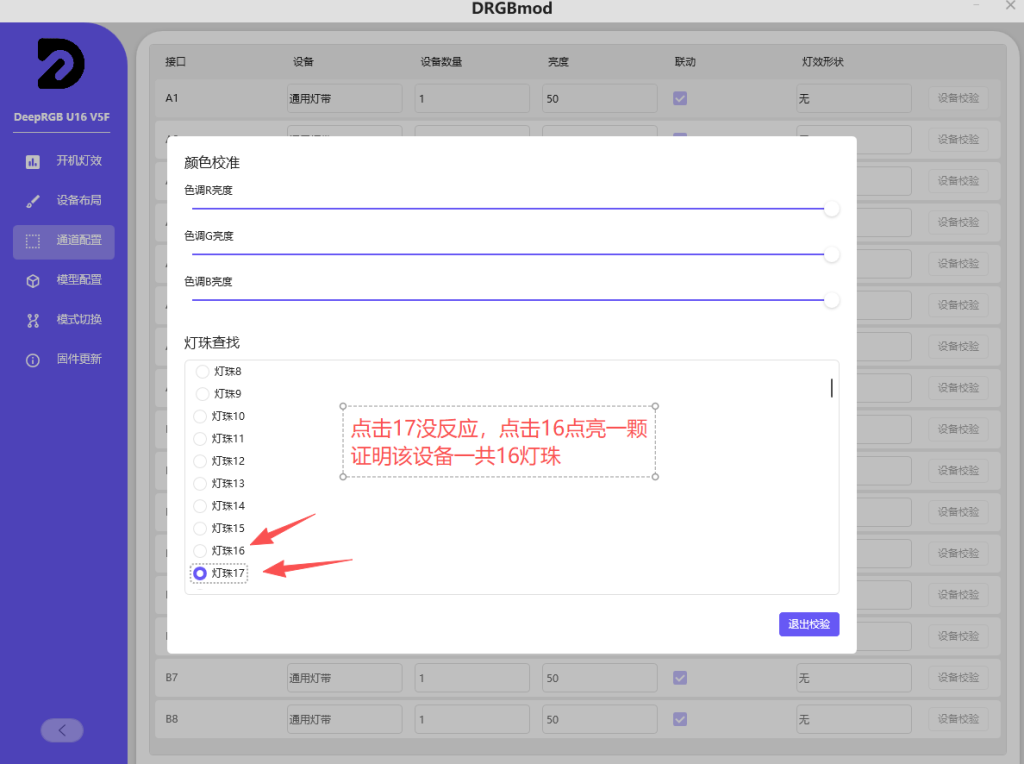This screenshot has width=1024, height=764.
Task: Click the 退出校验 button
Action: pos(809,624)
